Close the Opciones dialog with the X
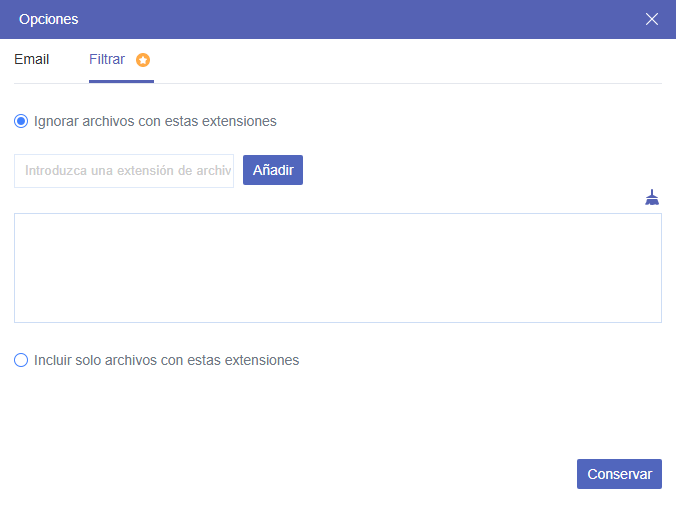 coord(652,19)
